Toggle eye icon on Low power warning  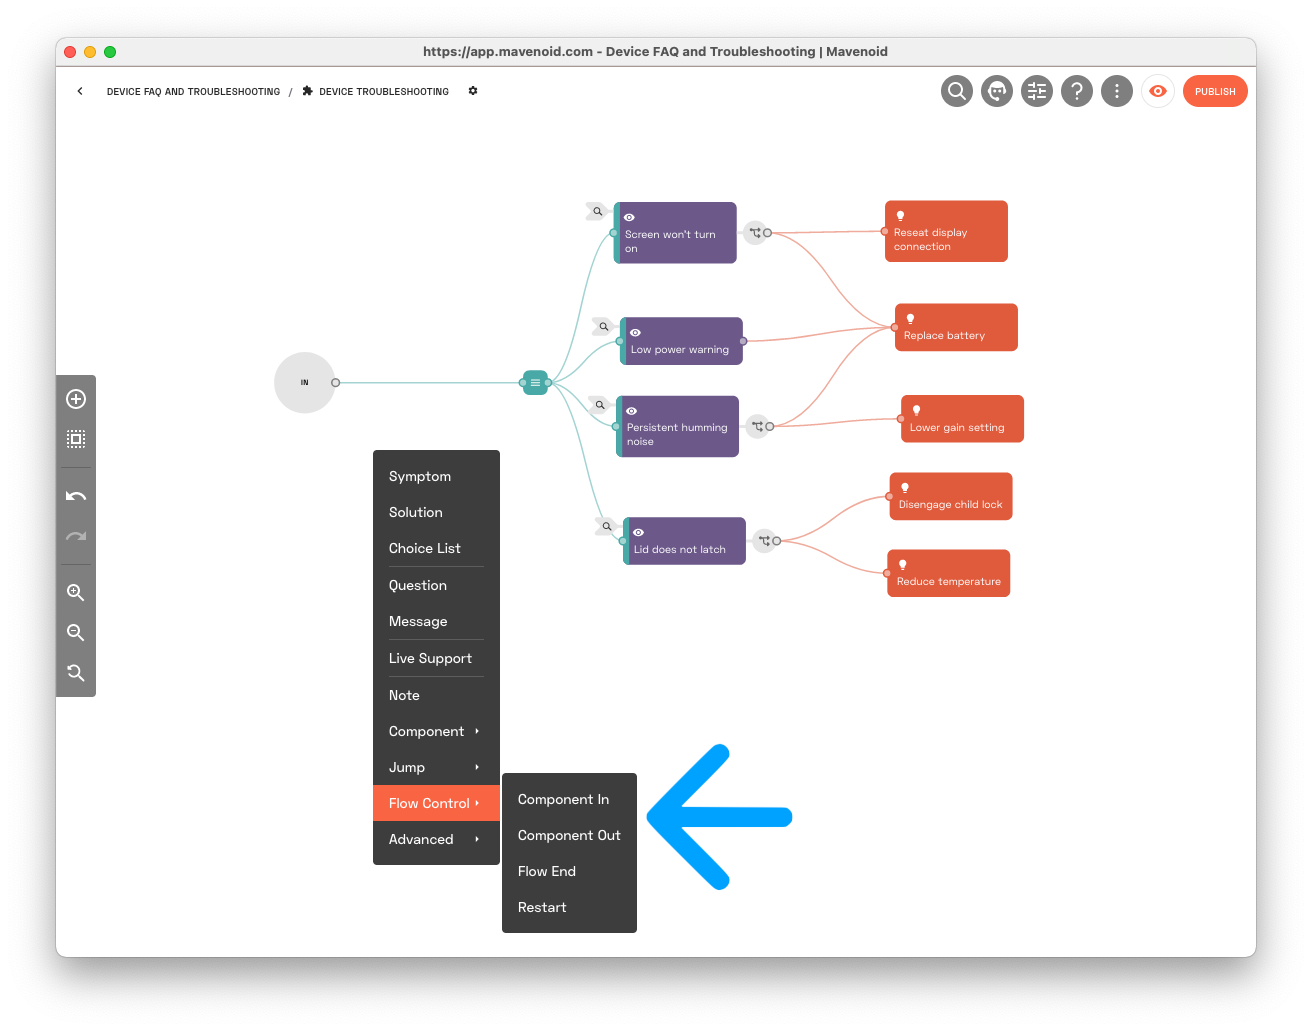(x=635, y=332)
